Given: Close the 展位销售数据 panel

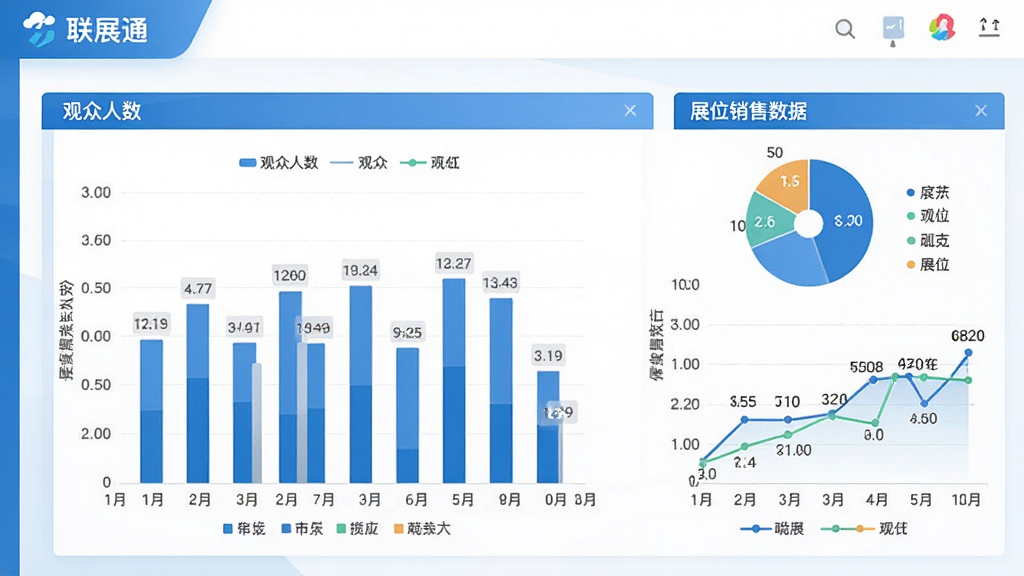Looking at the screenshot, I should [981, 110].
